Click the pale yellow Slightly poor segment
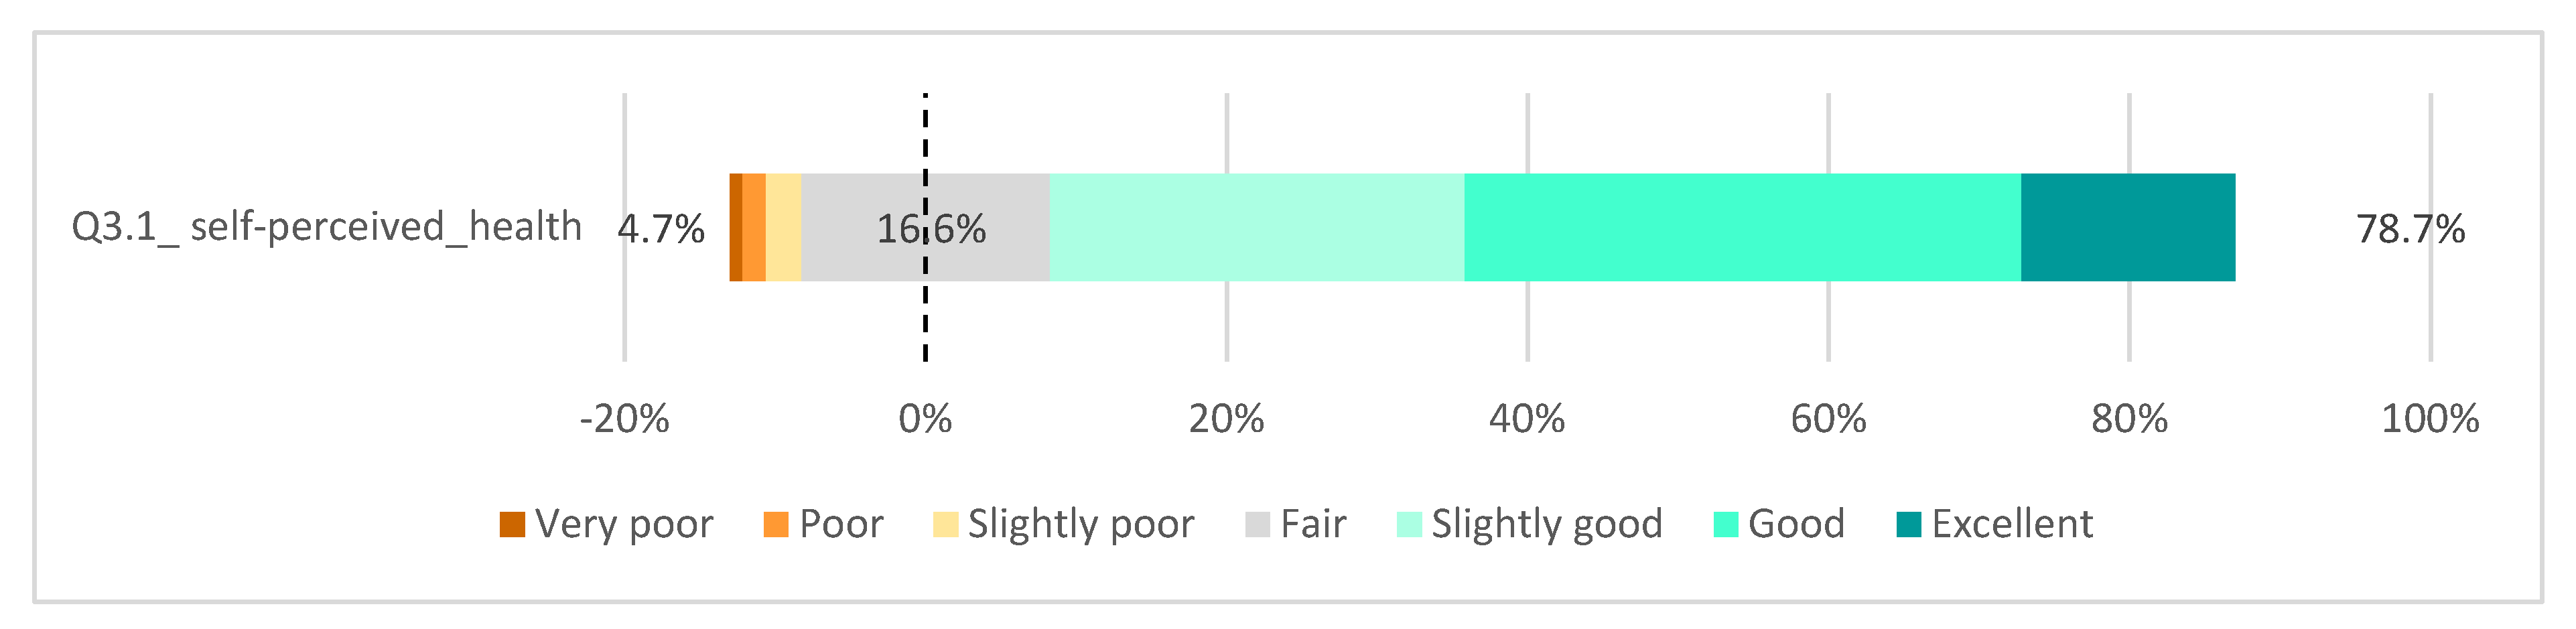Screen dimensions: 2576x629 (x=783, y=227)
